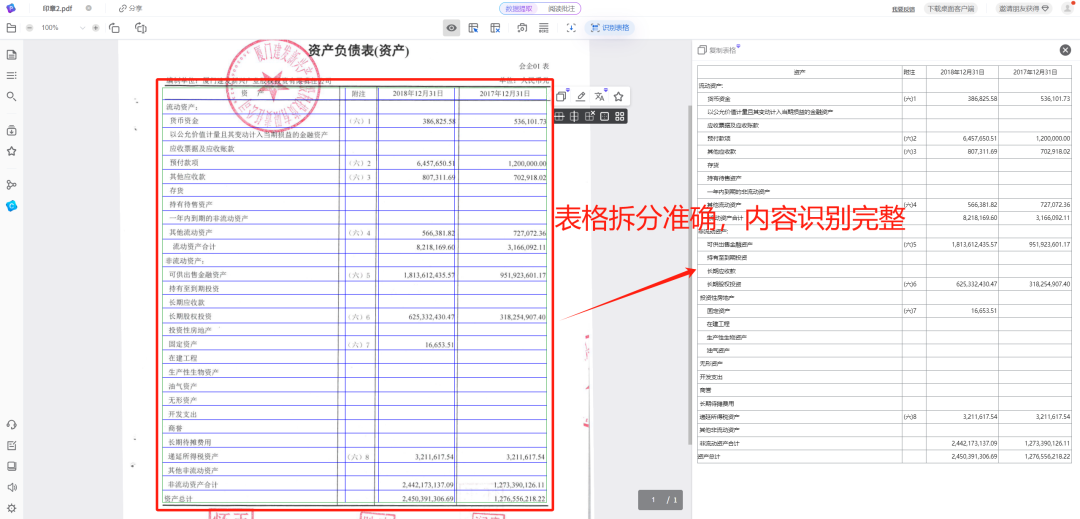The height and width of the screenshot is (519, 1080).
Task: Select the 印章2.pdf file tab
Action: 58,8
